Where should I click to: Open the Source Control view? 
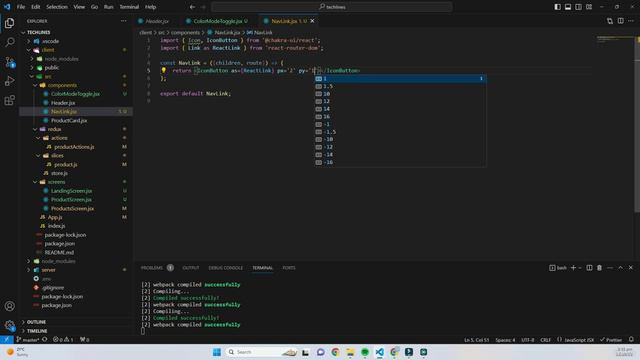[9, 62]
